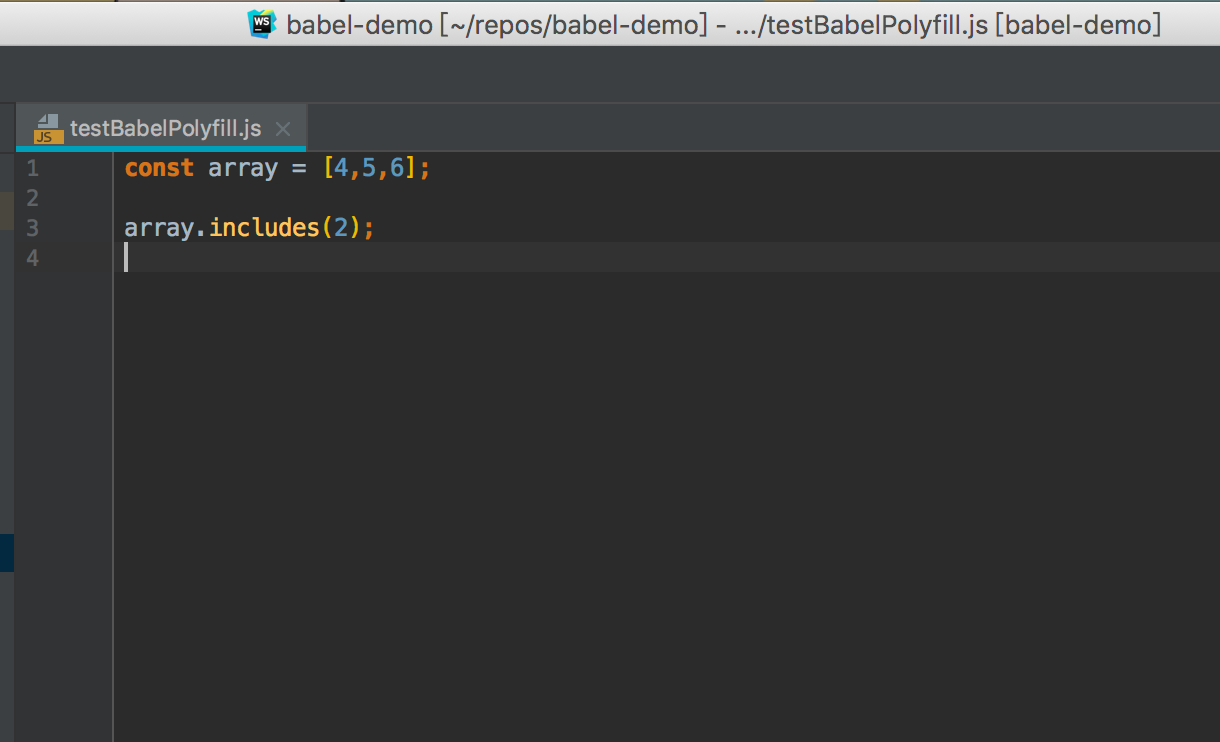
Task: Click line number 3 in the gutter
Action: [x=33, y=228]
